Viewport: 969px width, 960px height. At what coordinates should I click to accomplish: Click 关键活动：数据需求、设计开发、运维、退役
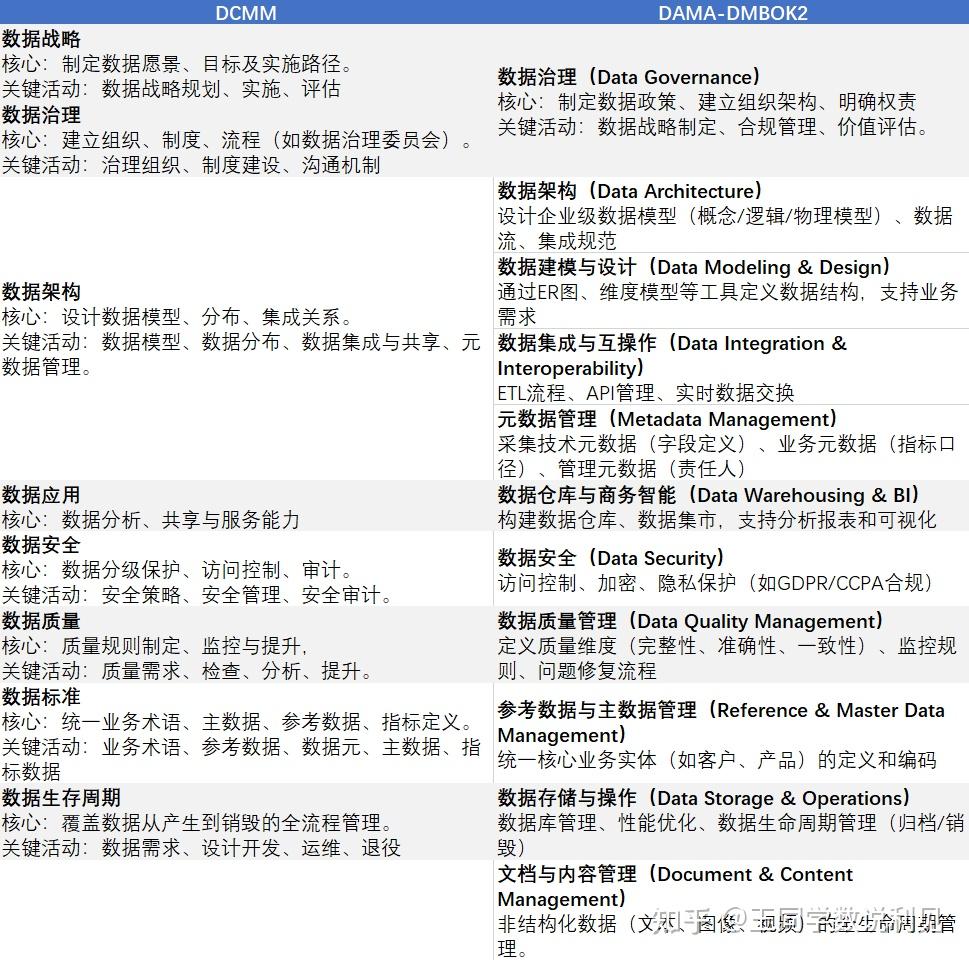[x=201, y=848]
